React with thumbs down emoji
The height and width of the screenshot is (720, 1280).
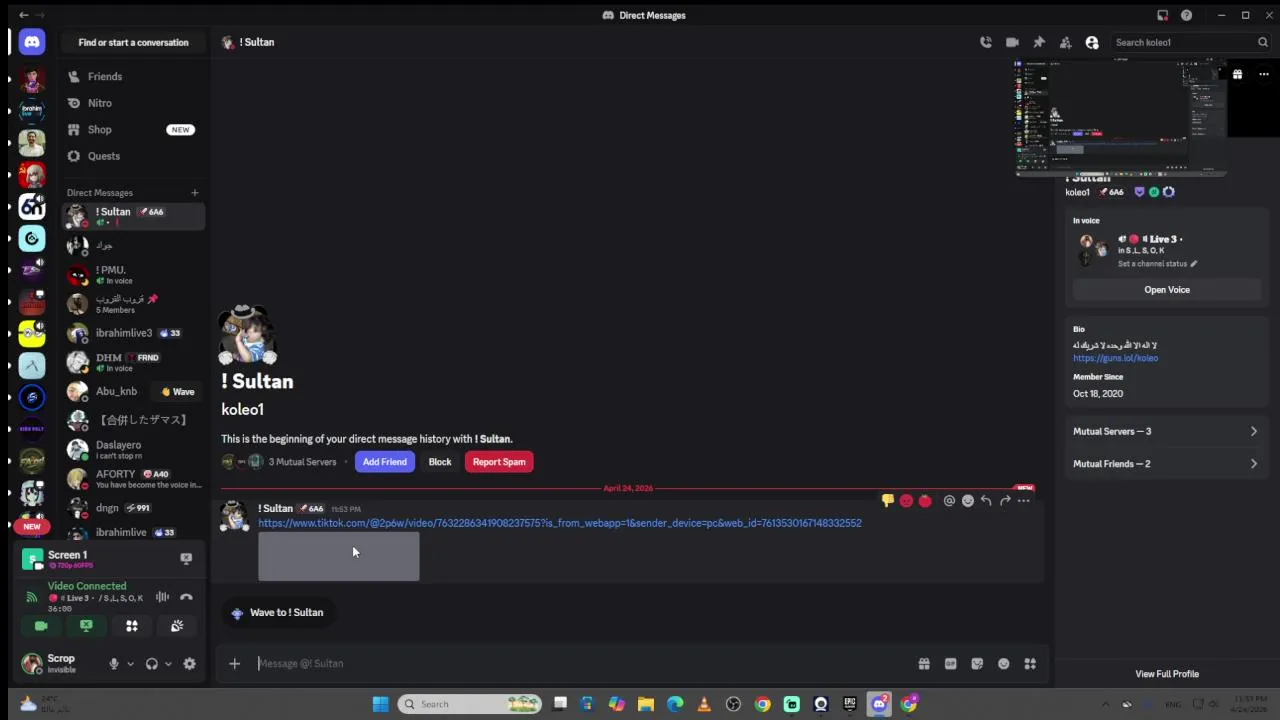coord(887,501)
